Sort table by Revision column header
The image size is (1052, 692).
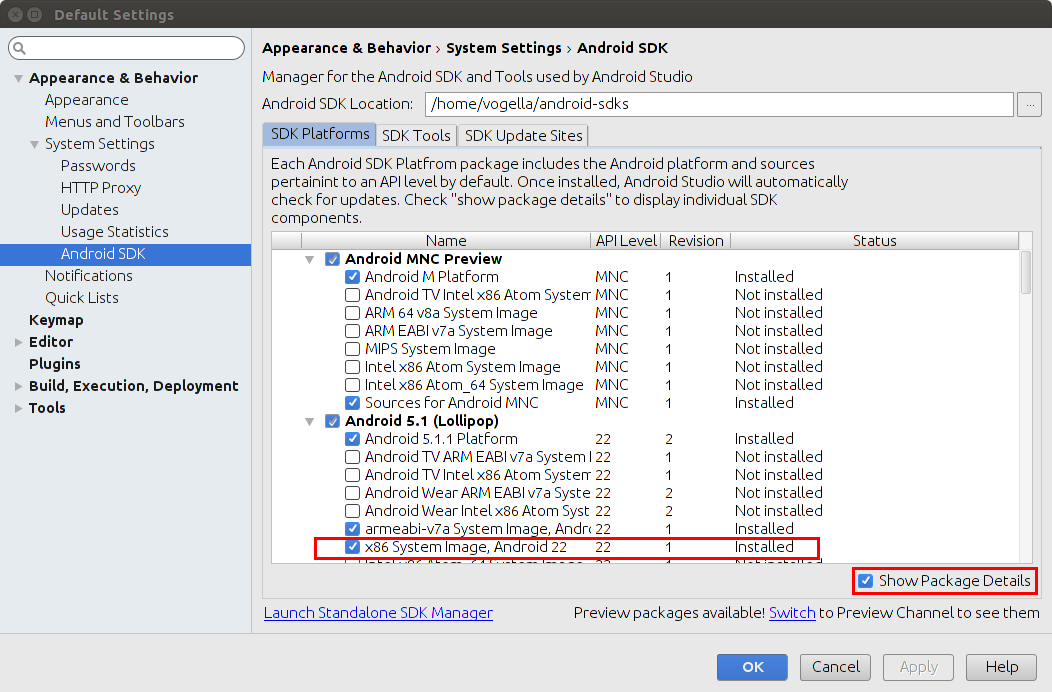696,241
